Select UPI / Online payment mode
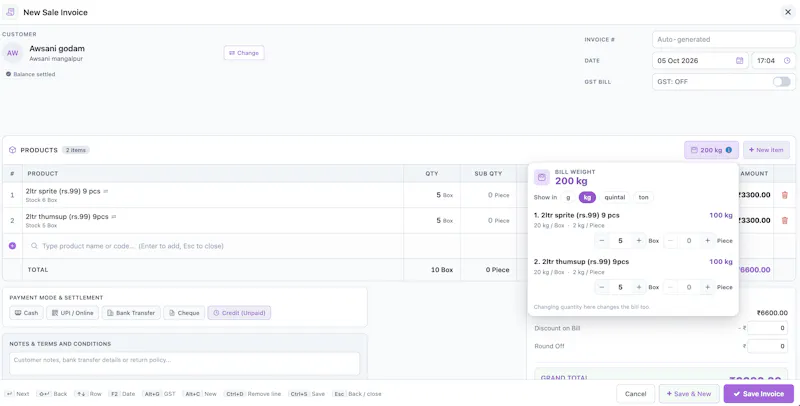Image resolution: width=800 pixels, height=406 pixels. 72,313
